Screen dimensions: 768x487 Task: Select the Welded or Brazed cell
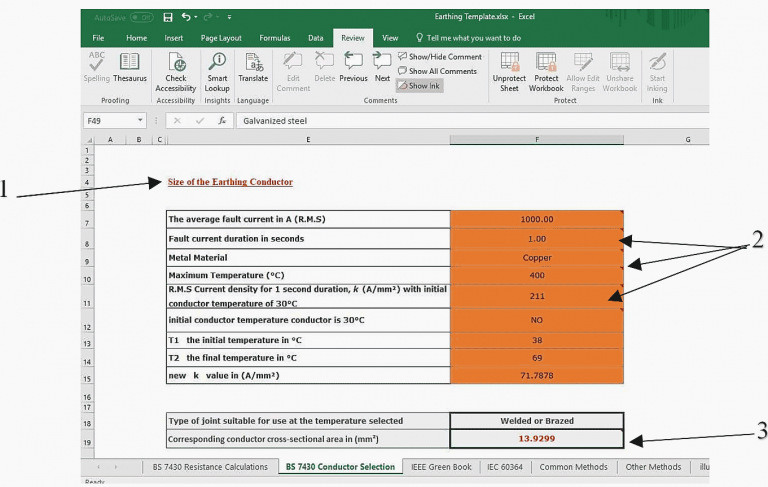(537, 421)
